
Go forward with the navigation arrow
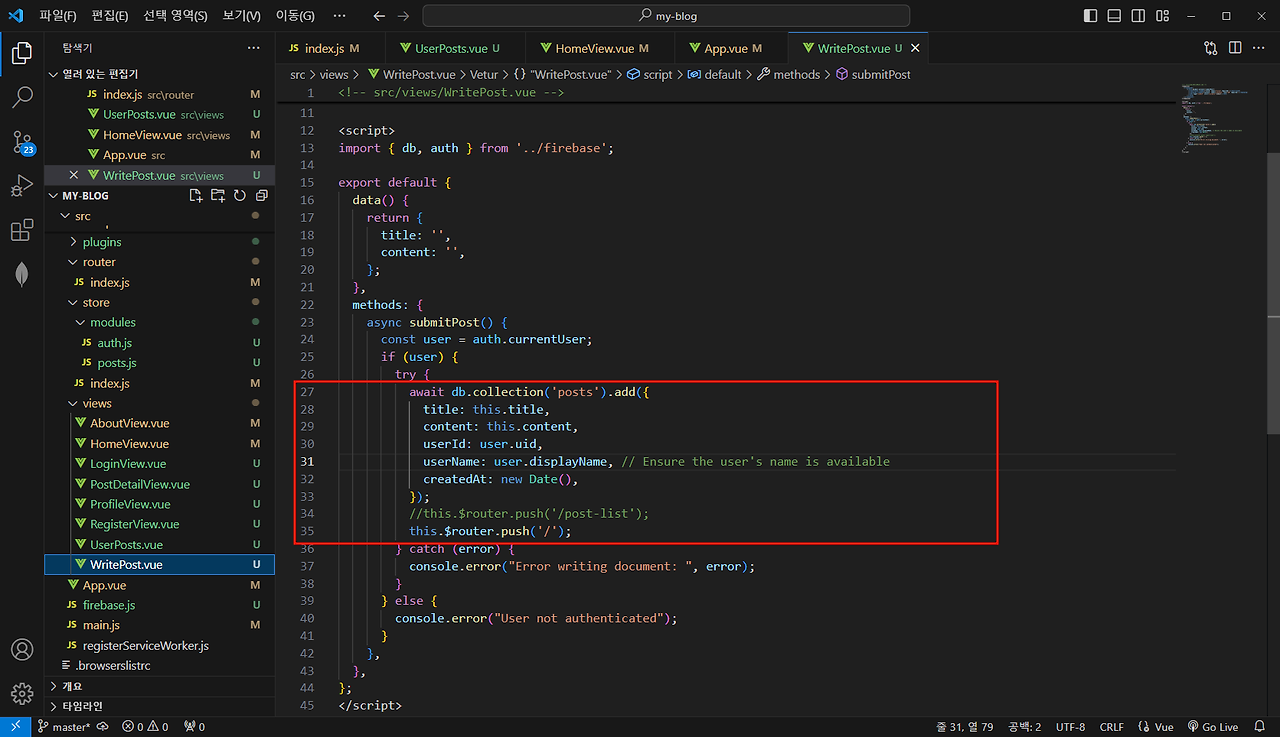point(403,16)
